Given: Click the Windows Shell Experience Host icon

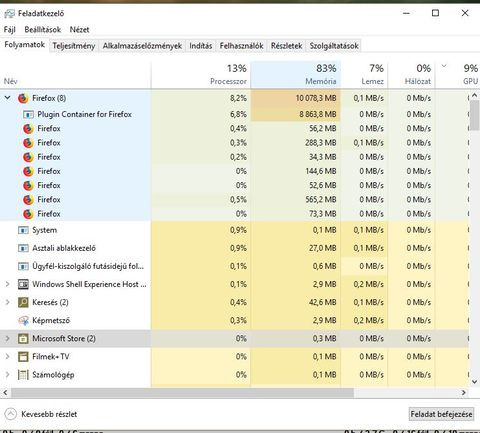Looking at the screenshot, I should (x=23, y=284).
